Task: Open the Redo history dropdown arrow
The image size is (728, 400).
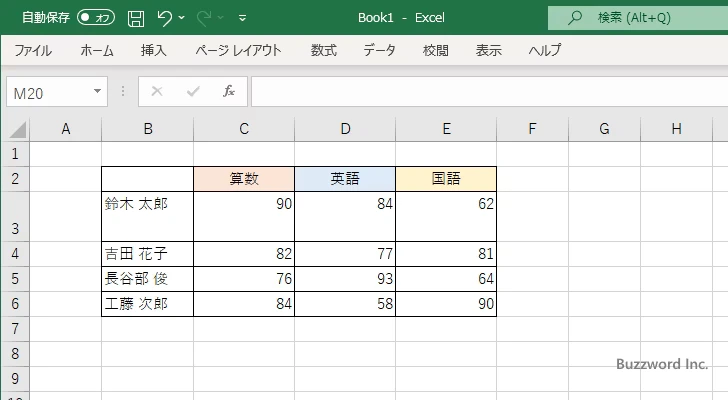Action: [221, 18]
